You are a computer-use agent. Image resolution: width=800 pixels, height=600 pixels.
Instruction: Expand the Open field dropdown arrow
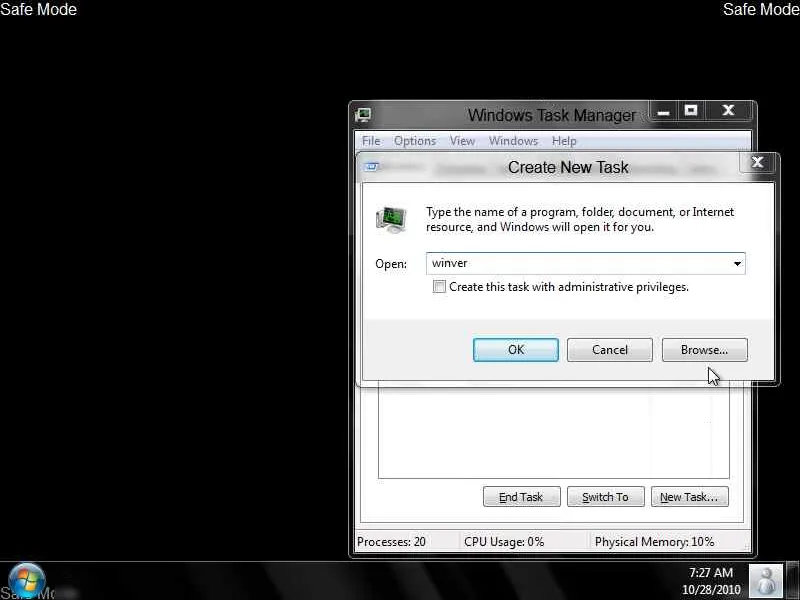tap(737, 263)
